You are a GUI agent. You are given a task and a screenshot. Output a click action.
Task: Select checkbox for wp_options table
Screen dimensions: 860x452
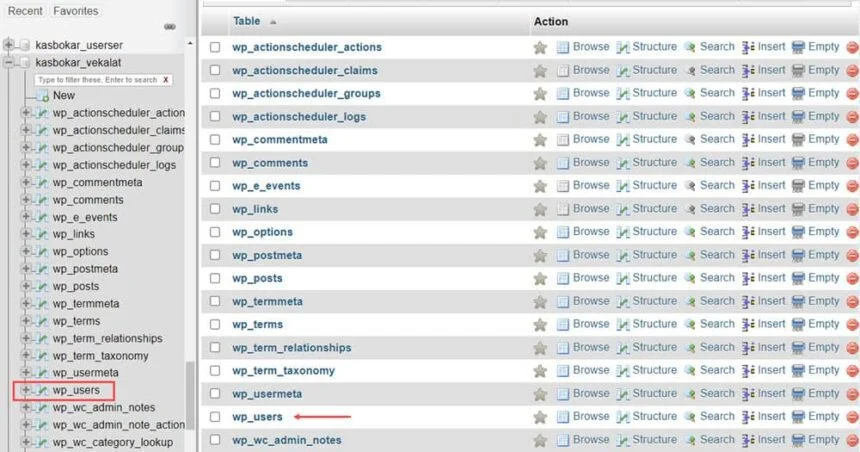215,232
